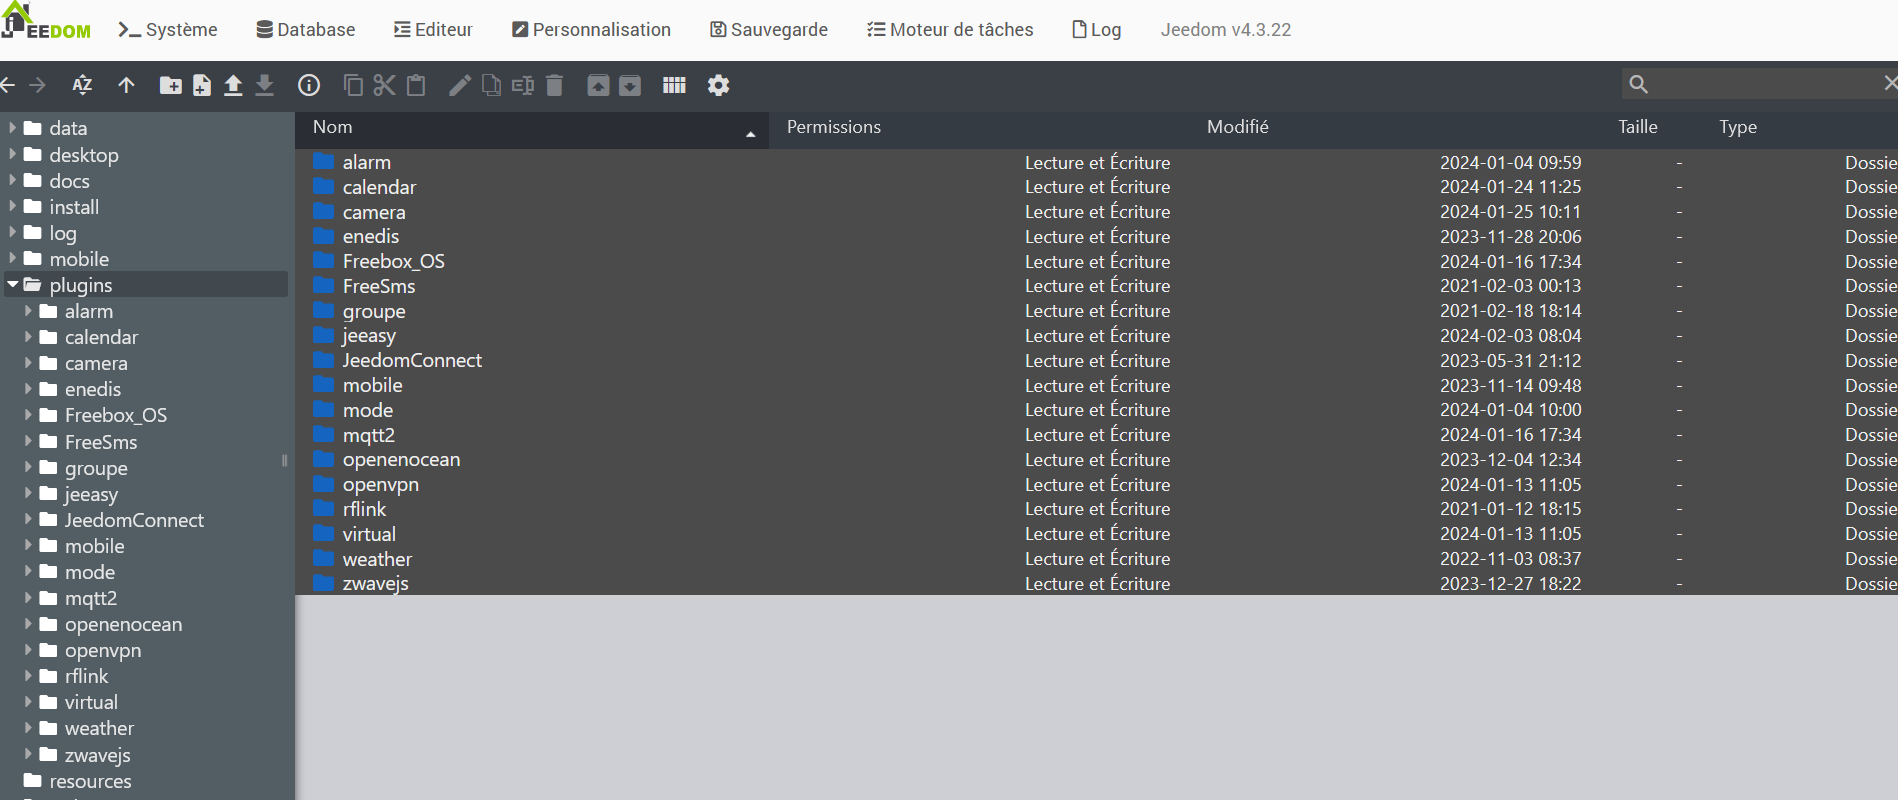Viewport: 1898px width, 800px height.
Task: Click the date 2022-11-03 08:37
Action: pyautogui.click(x=1511, y=559)
